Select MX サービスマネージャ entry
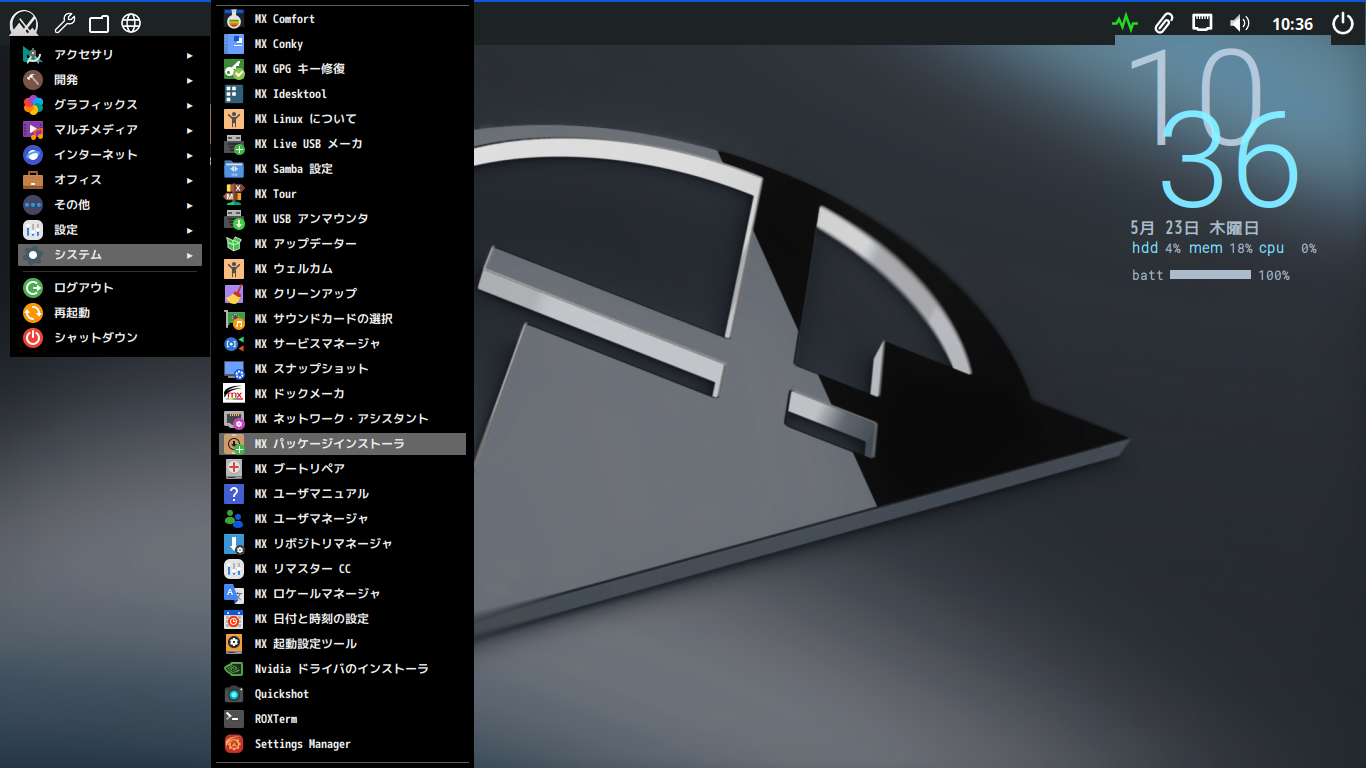Viewport: 1366px width, 768px height. pos(342,344)
